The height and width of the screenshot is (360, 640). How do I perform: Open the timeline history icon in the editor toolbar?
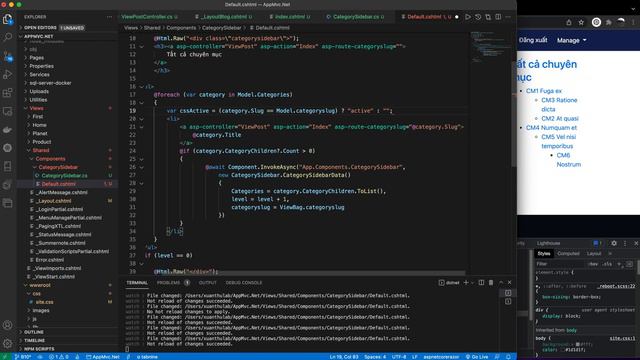478,17
